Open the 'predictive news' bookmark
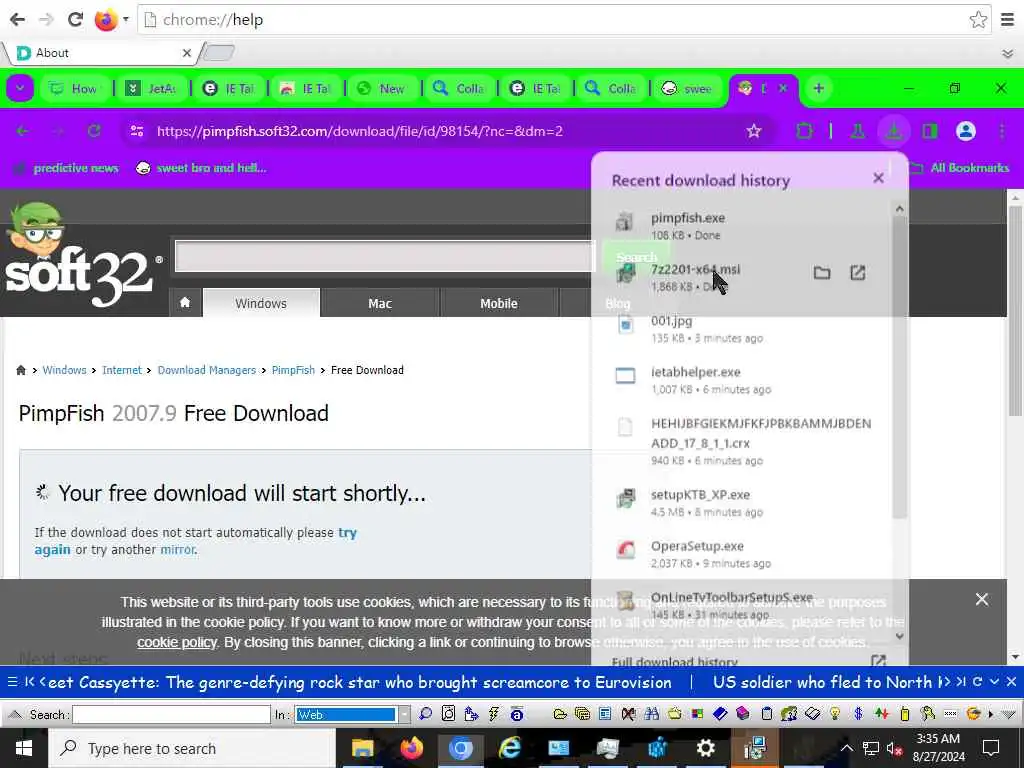The height and width of the screenshot is (768, 1024). tap(68, 168)
